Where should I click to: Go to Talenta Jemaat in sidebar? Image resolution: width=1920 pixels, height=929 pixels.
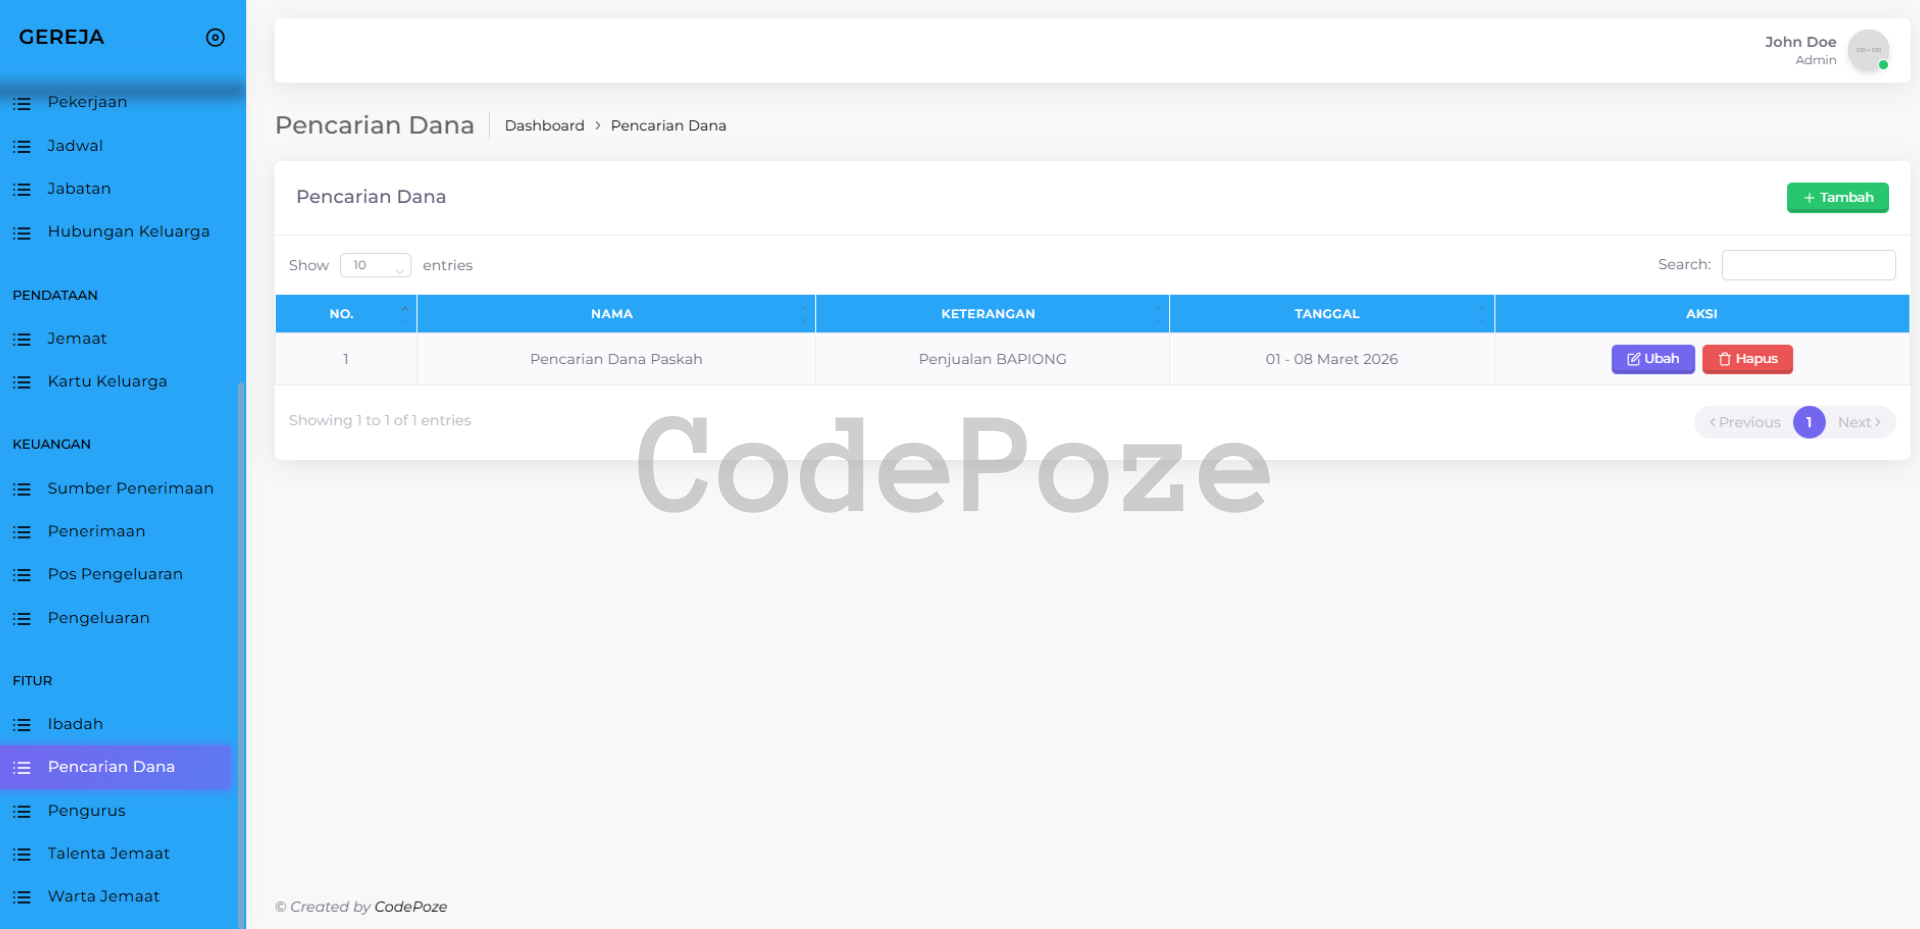tap(108, 853)
